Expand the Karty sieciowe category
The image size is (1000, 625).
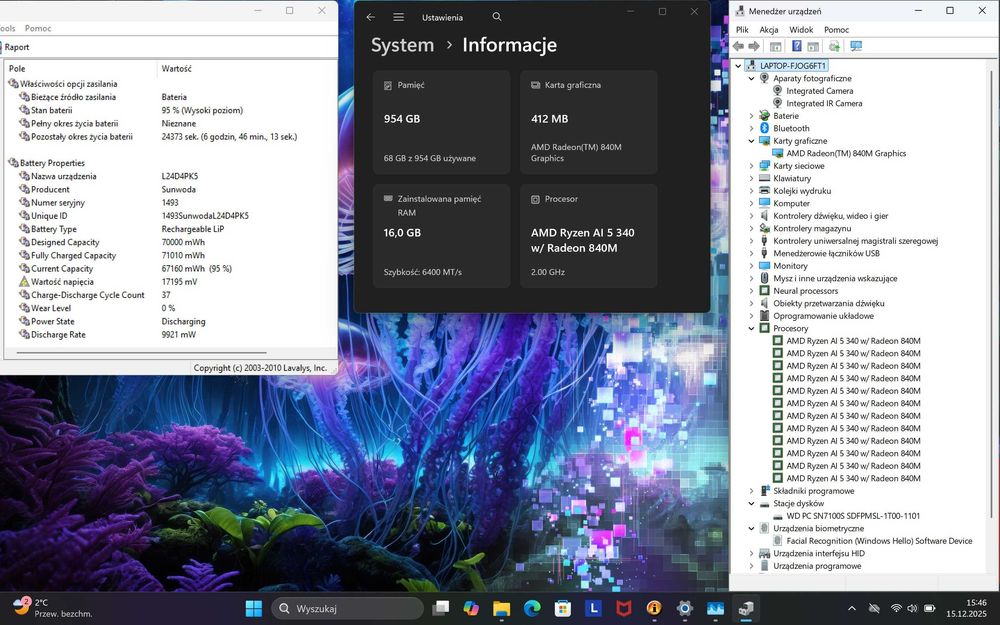tap(751, 166)
